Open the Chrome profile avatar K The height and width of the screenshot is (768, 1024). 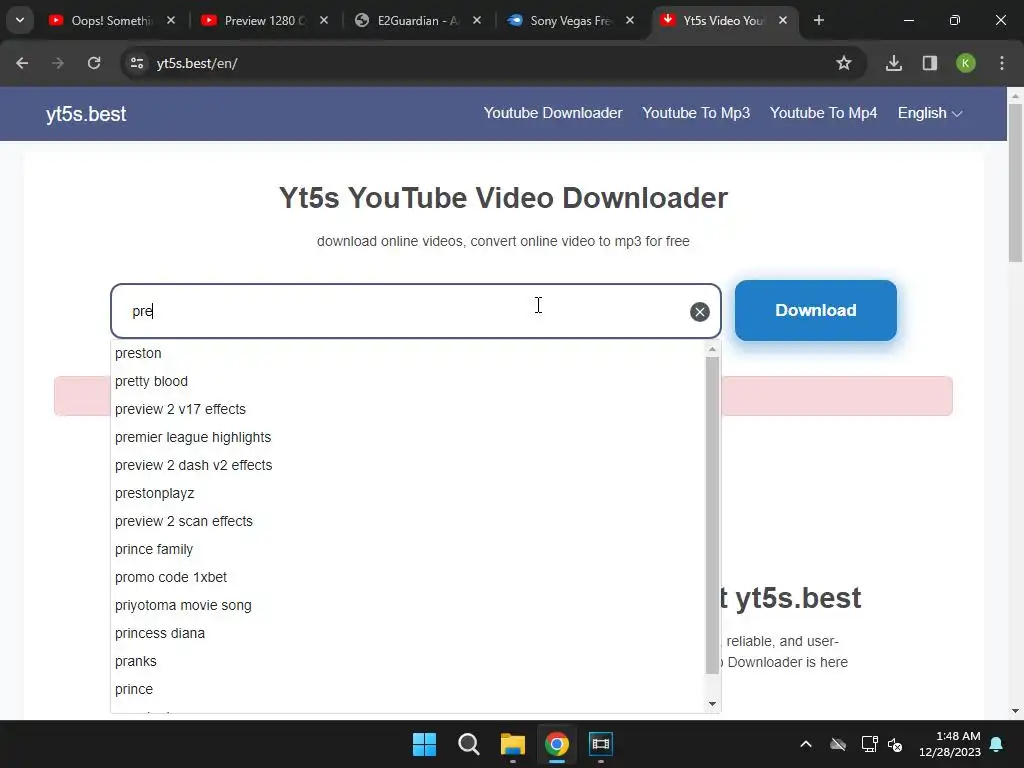click(x=966, y=63)
